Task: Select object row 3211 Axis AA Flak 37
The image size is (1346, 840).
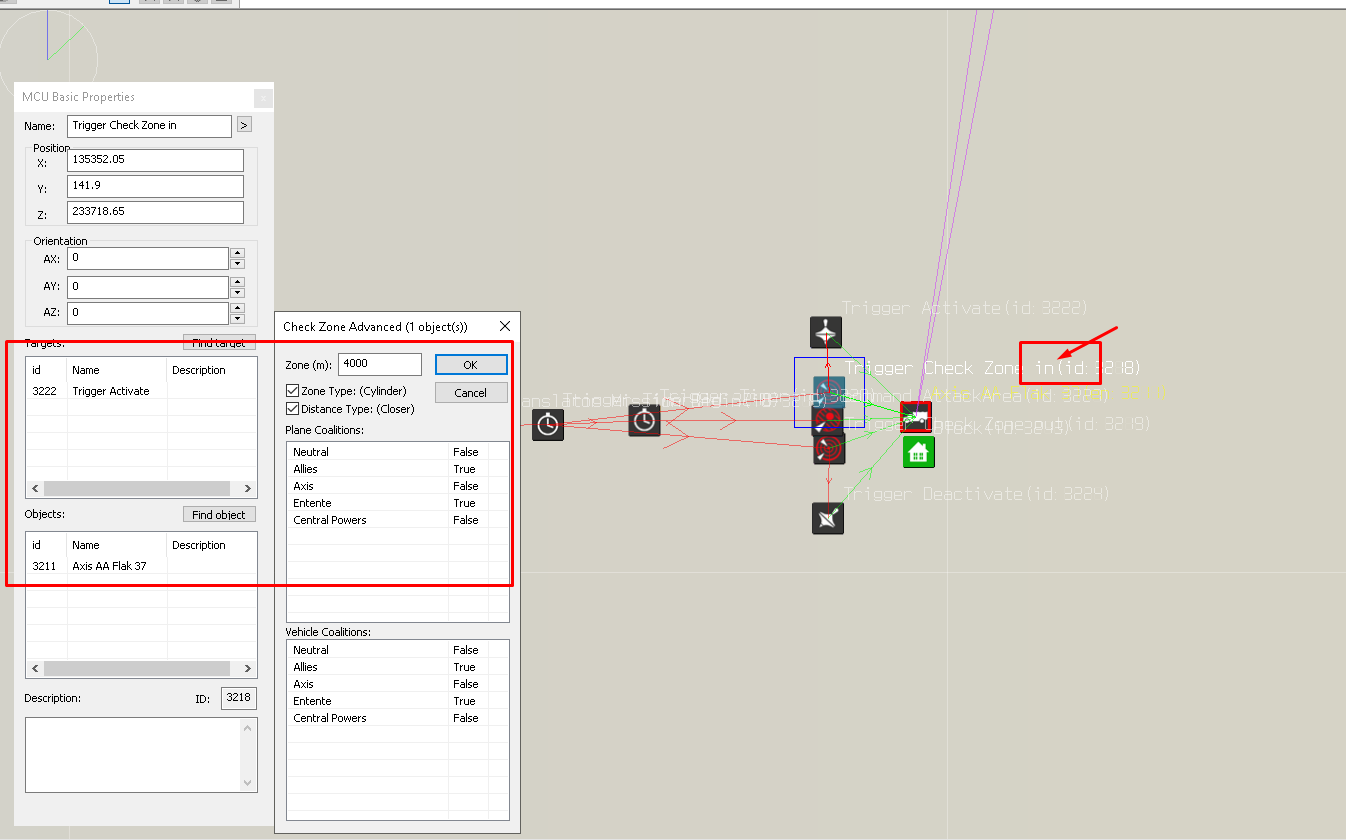Action: click(141, 566)
